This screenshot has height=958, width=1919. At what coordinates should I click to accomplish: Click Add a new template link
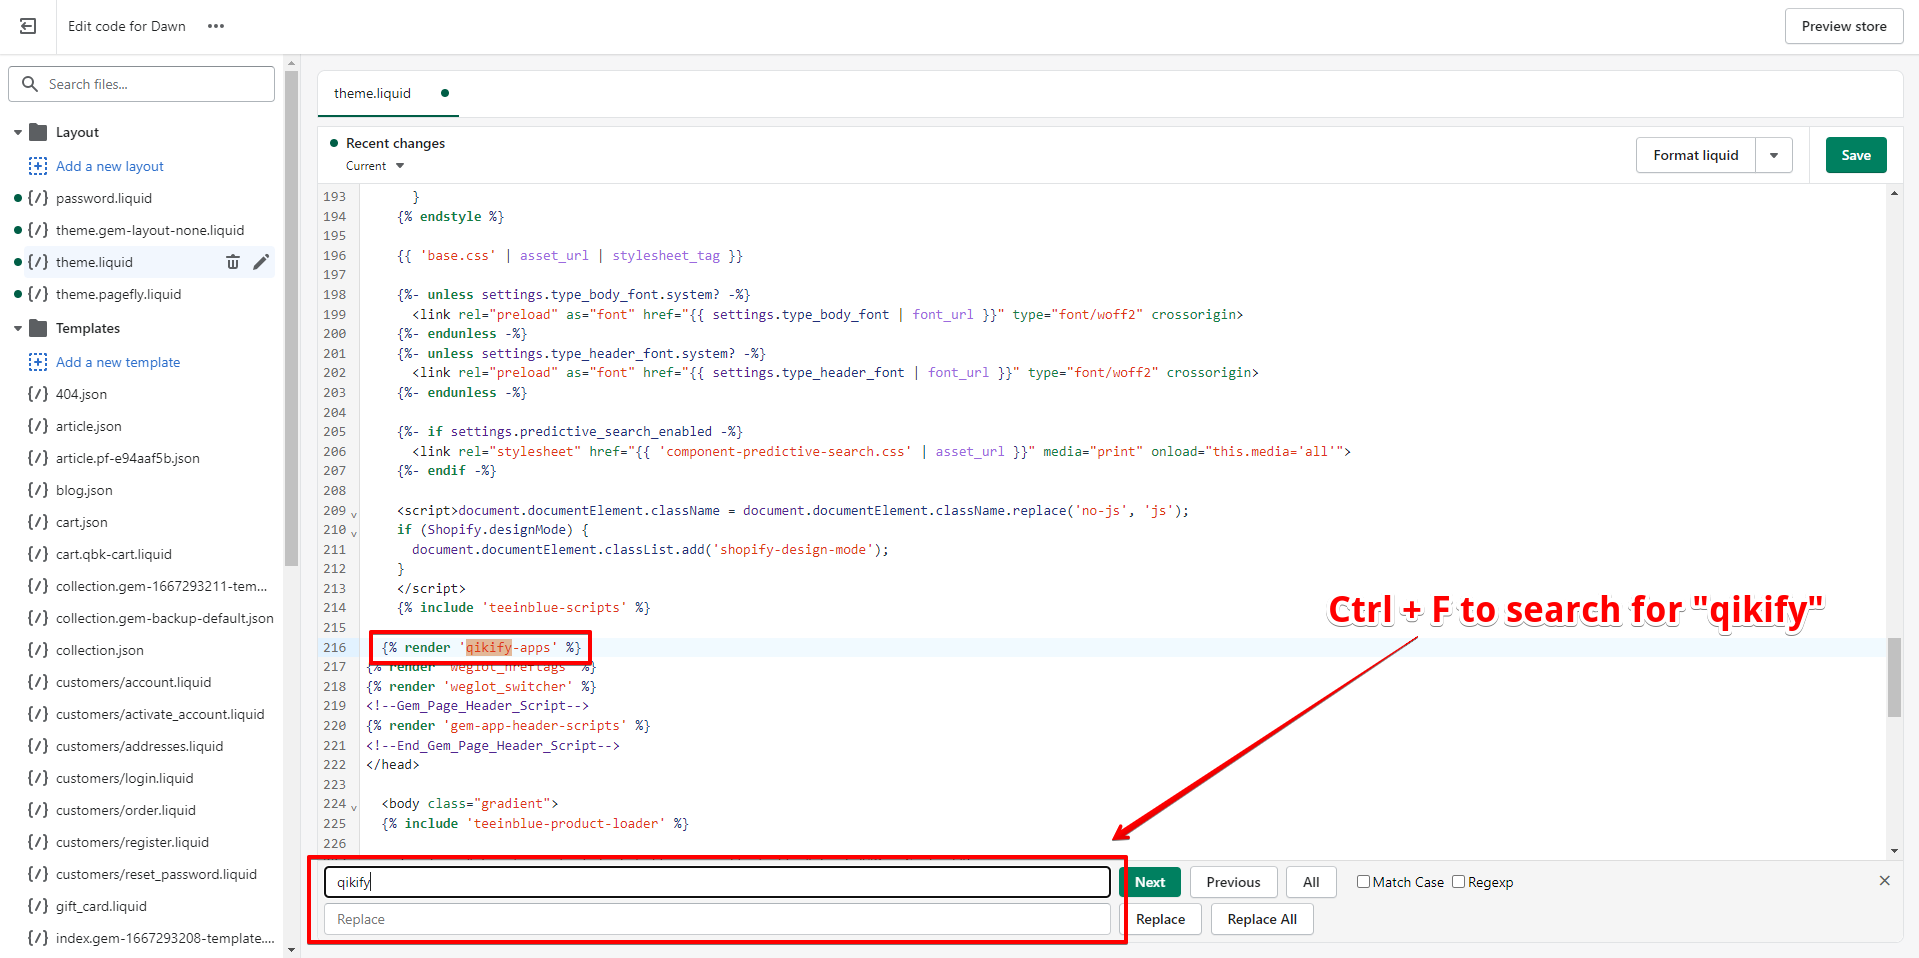point(118,362)
